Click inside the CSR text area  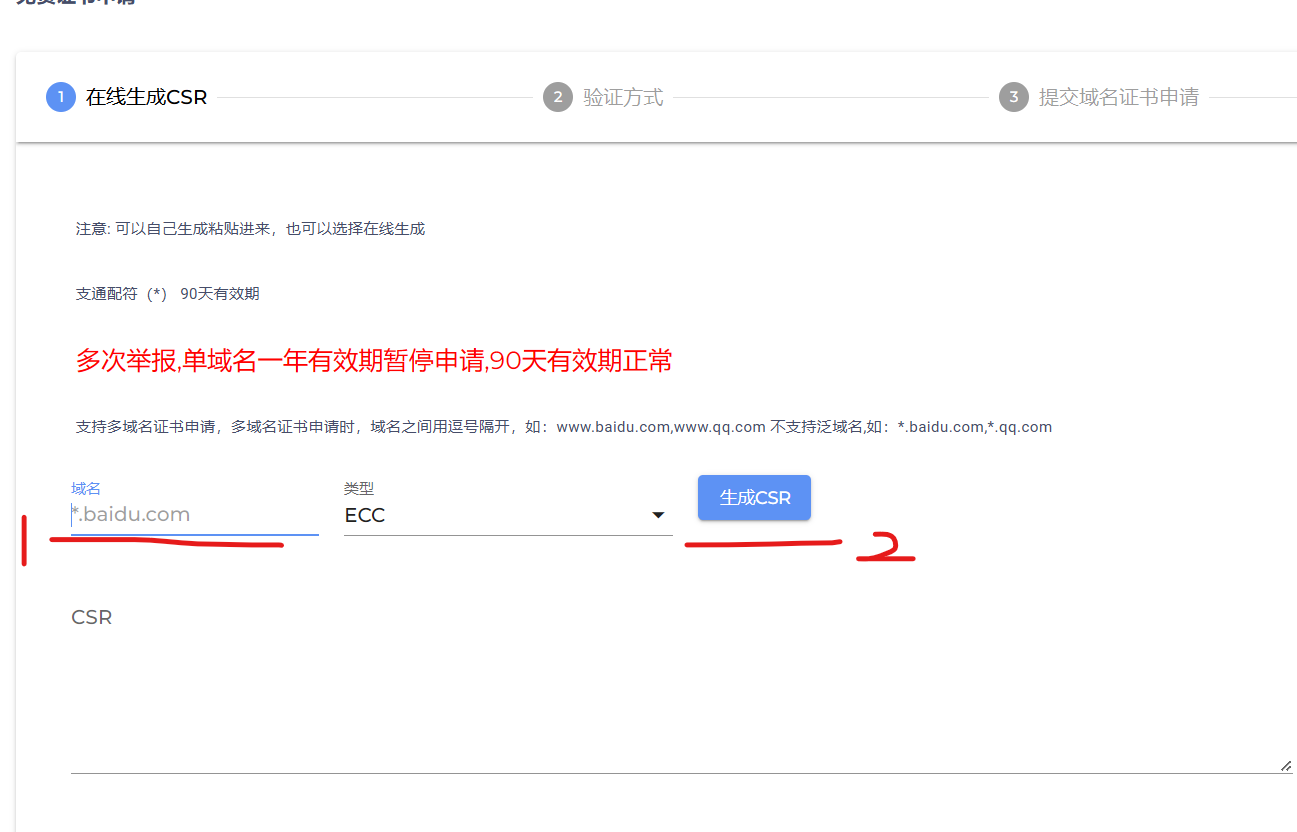(x=681, y=690)
